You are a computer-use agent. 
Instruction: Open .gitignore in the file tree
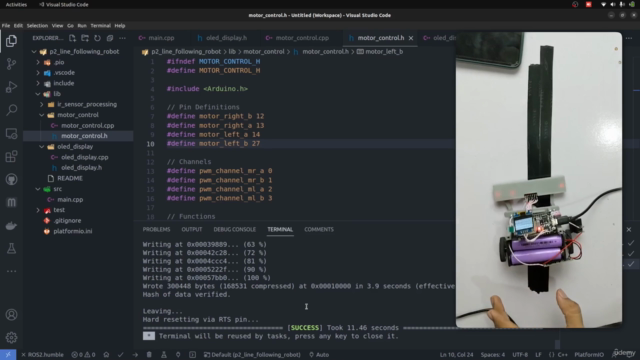click(x=67, y=220)
